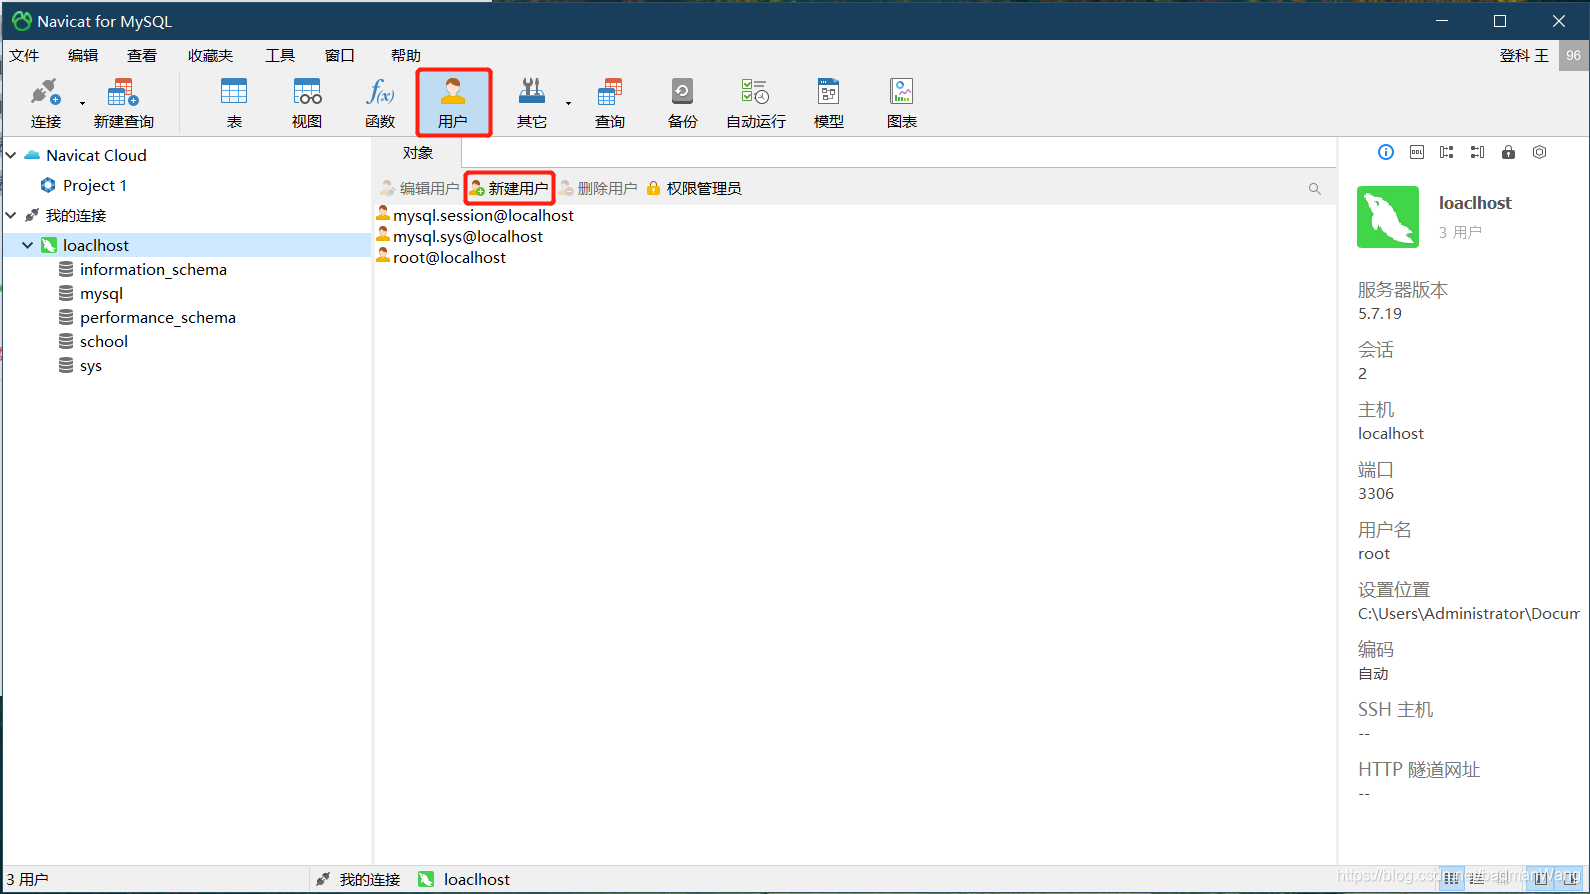Select the User toolbar icon

click(453, 103)
